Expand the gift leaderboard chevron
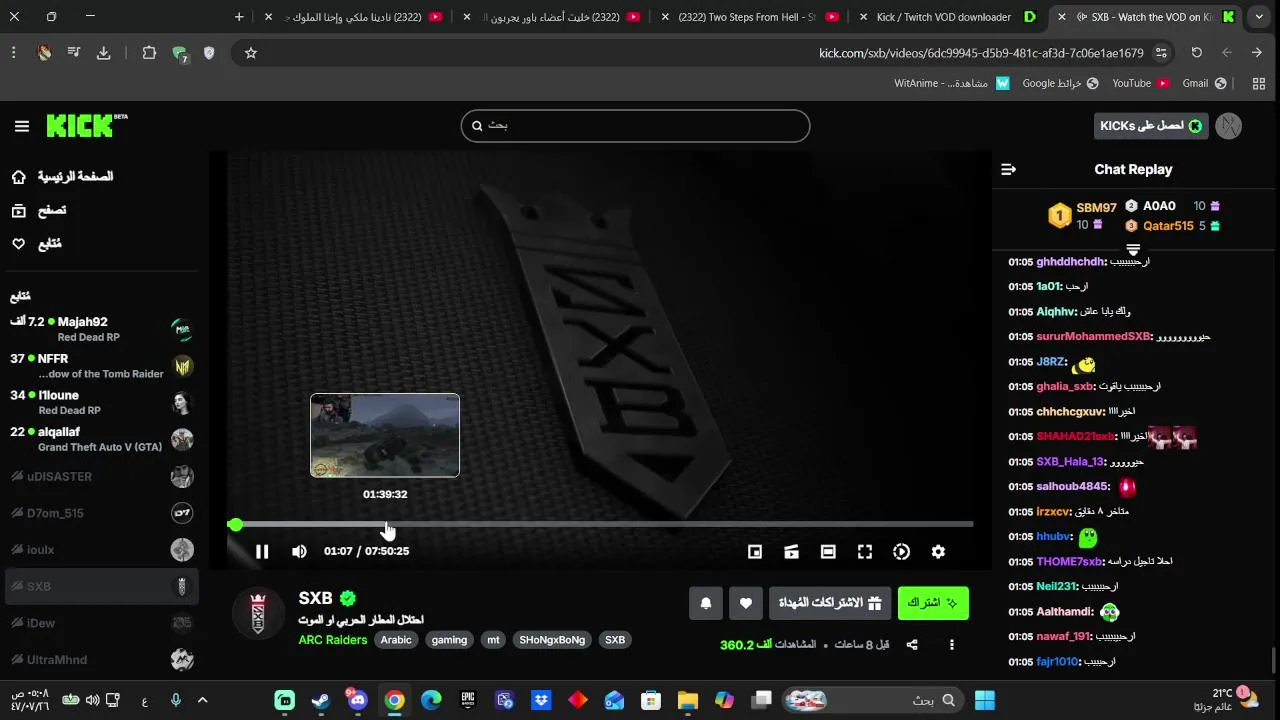Image resolution: width=1280 pixels, height=720 pixels. tap(1133, 249)
